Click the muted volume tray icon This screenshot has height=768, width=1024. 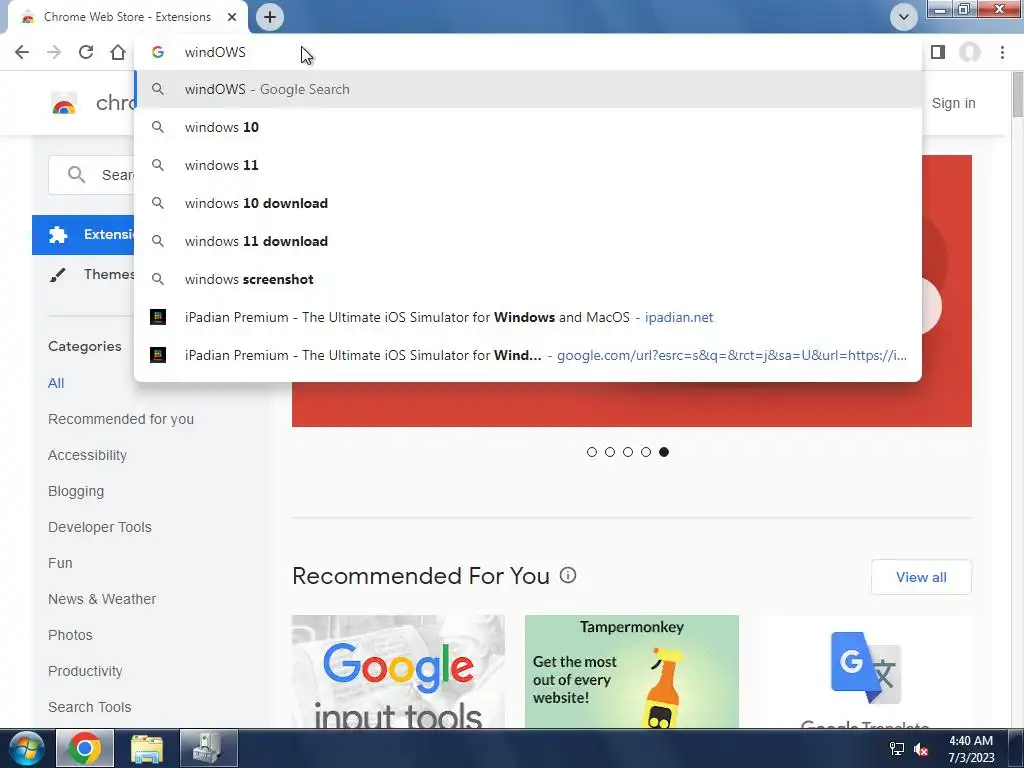click(x=921, y=749)
